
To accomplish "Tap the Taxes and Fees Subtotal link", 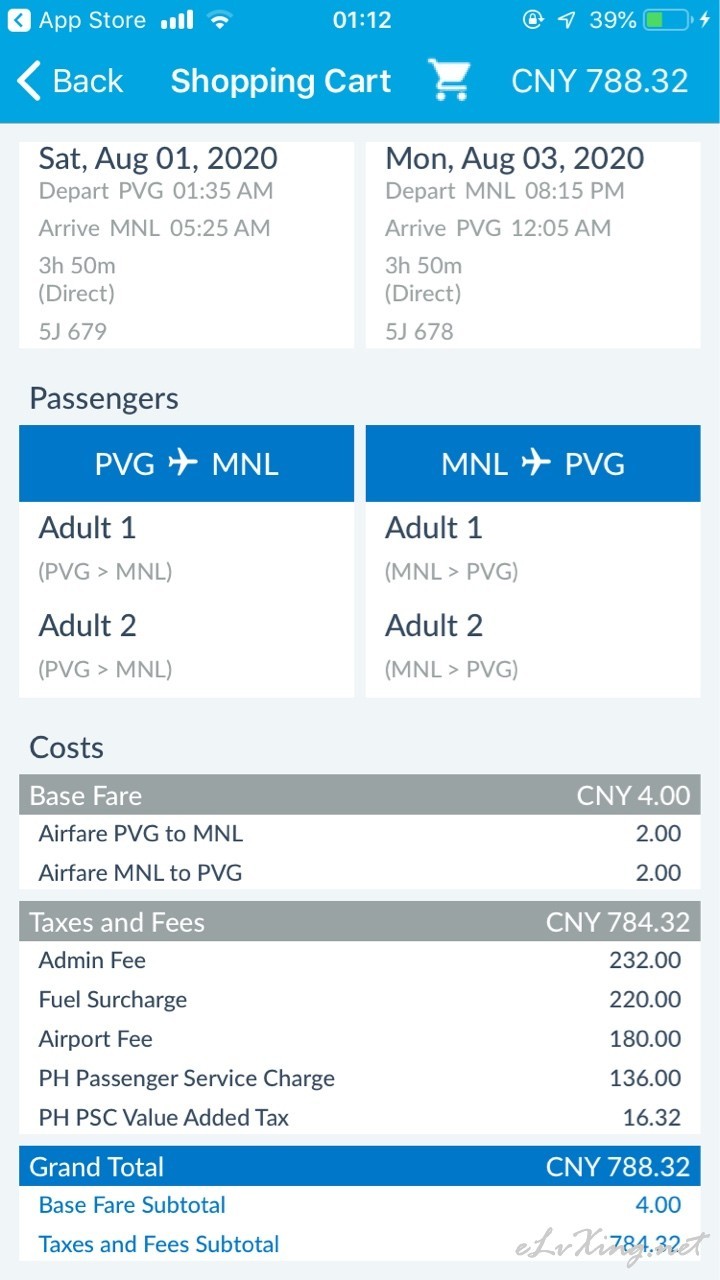I will (159, 1244).
